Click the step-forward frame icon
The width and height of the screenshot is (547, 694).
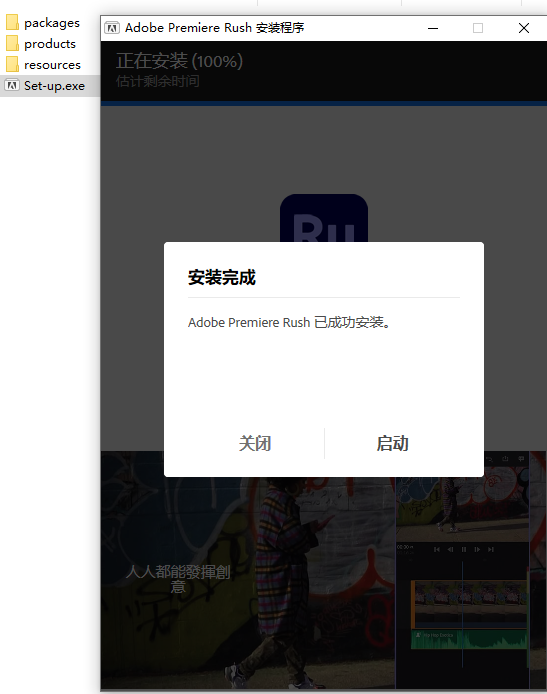[477, 549]
